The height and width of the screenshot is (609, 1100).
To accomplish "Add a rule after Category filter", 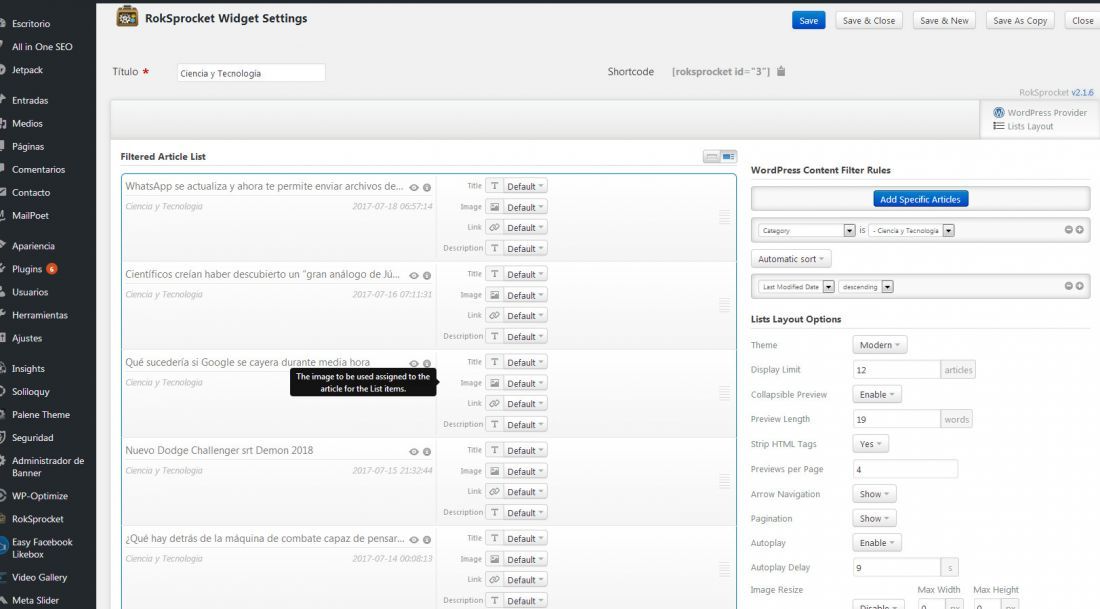I will (1080, 229).
